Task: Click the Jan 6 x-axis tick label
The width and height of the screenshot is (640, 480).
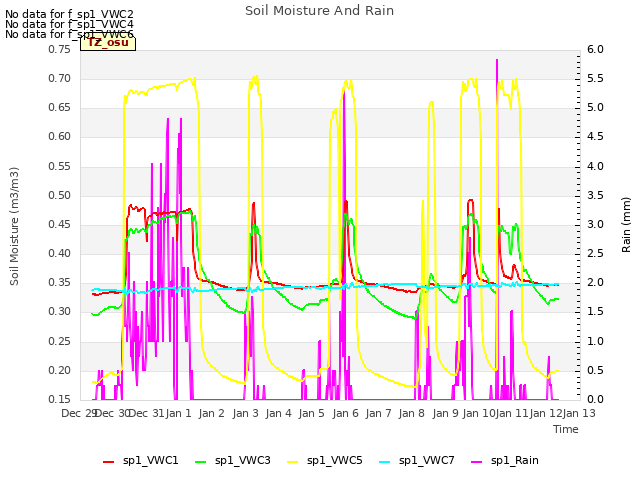Action: point(345,413)
